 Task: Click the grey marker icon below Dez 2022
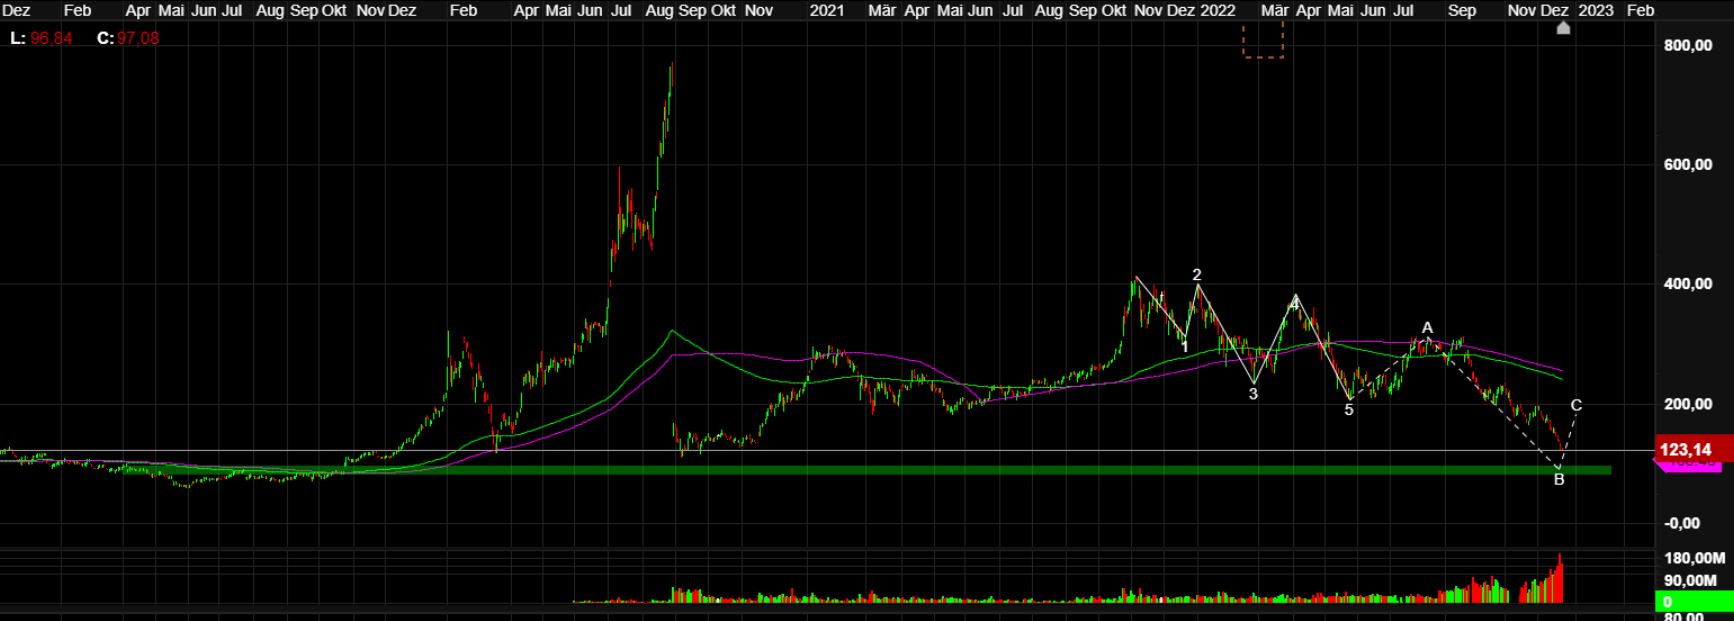[x=1564, y=28]
